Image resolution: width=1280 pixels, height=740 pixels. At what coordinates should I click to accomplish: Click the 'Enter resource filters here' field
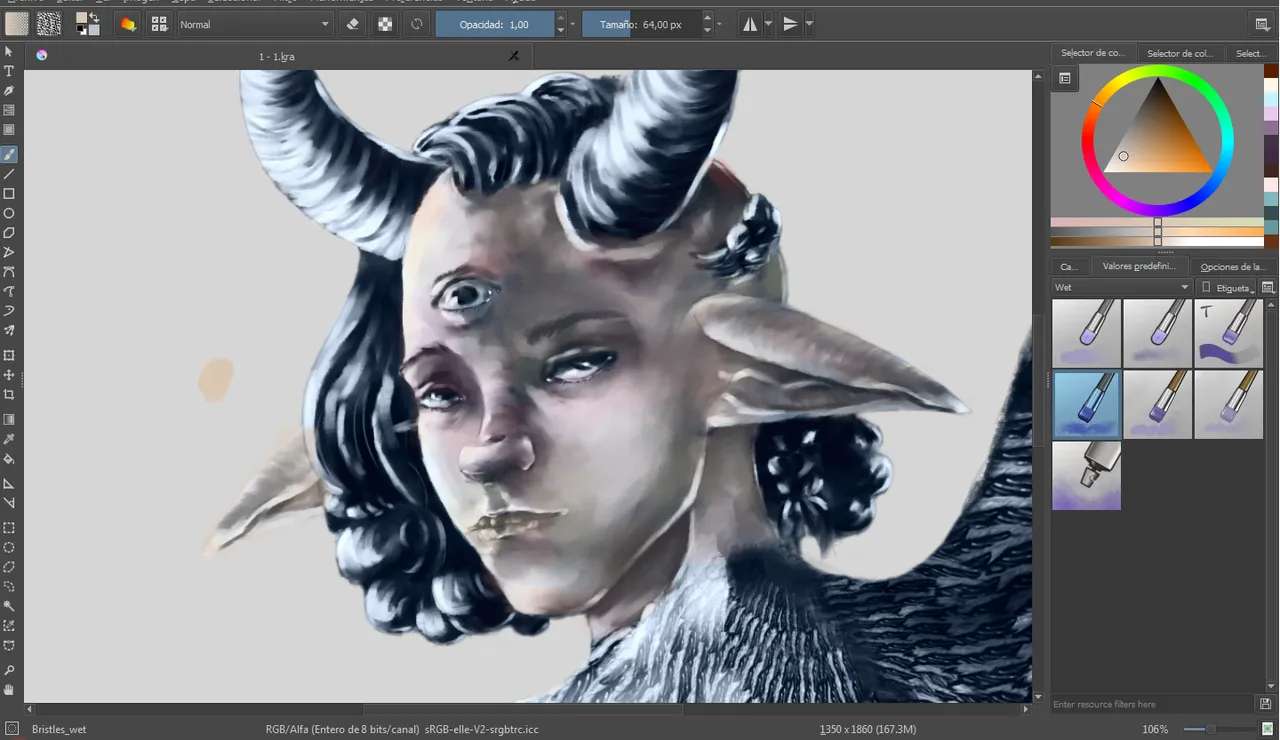click(1153, 704)
